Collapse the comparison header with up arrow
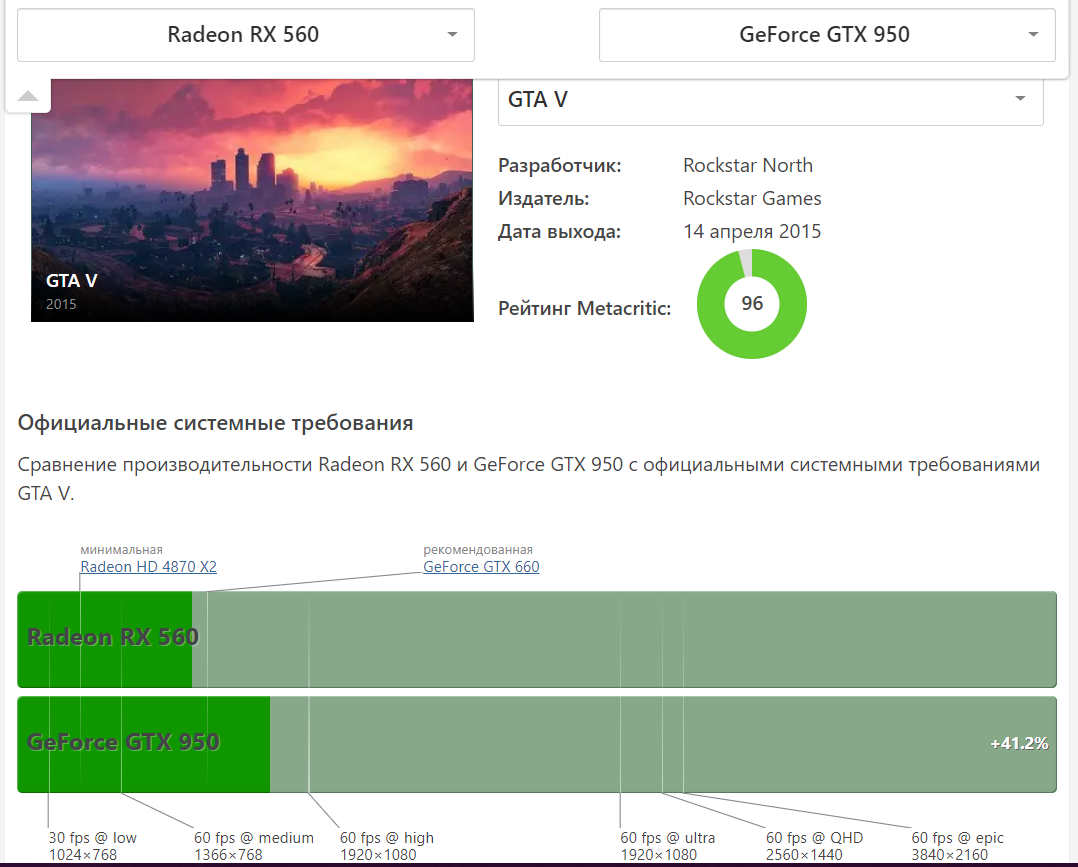This screenshot has height=867, width=1078. click(x=28, y=96)
